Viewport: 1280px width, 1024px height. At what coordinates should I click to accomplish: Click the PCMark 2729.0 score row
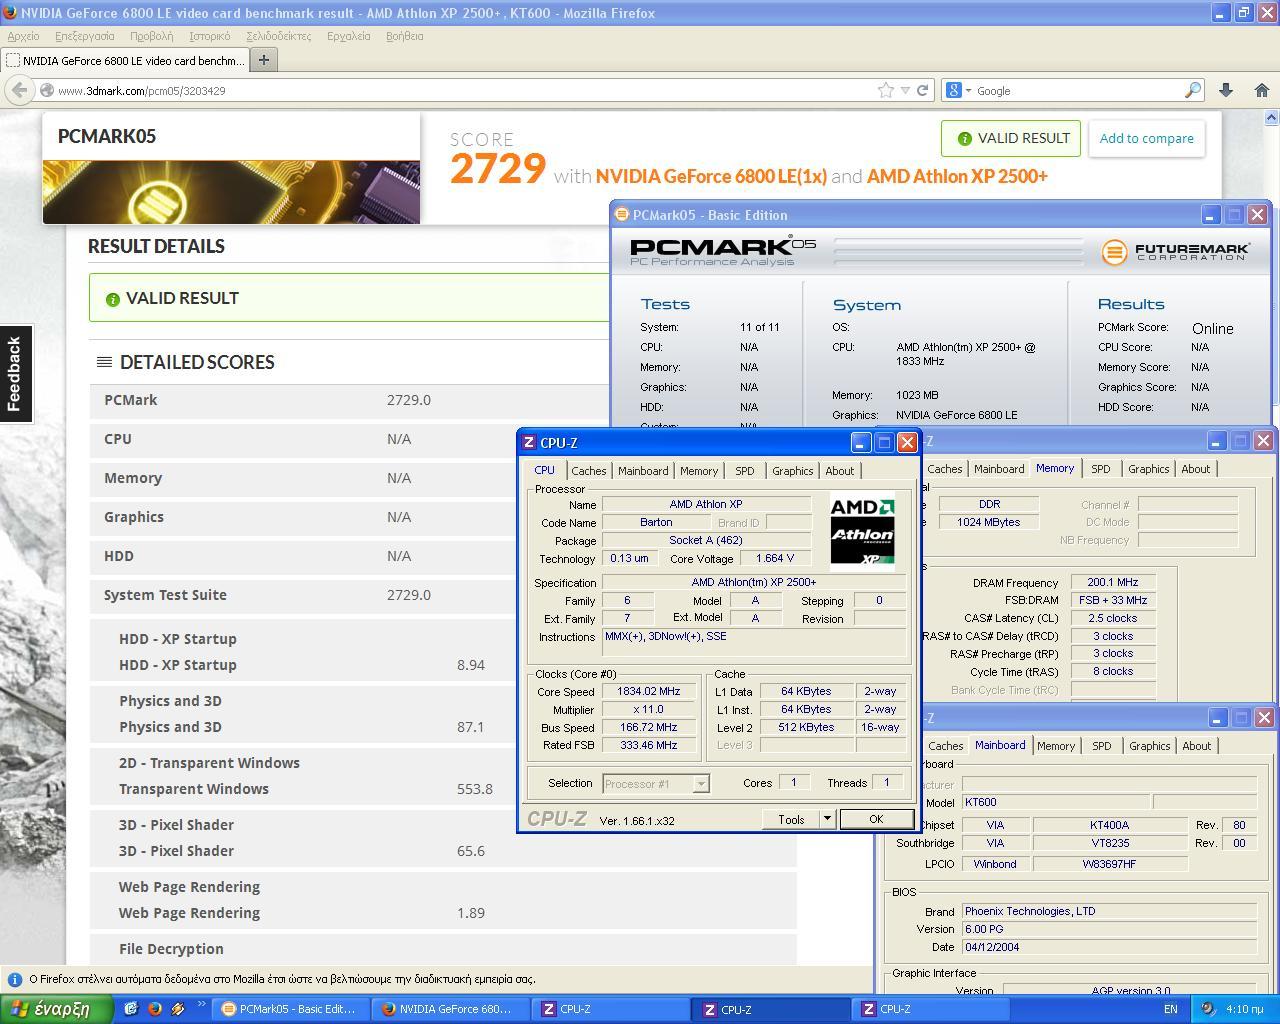443,400
